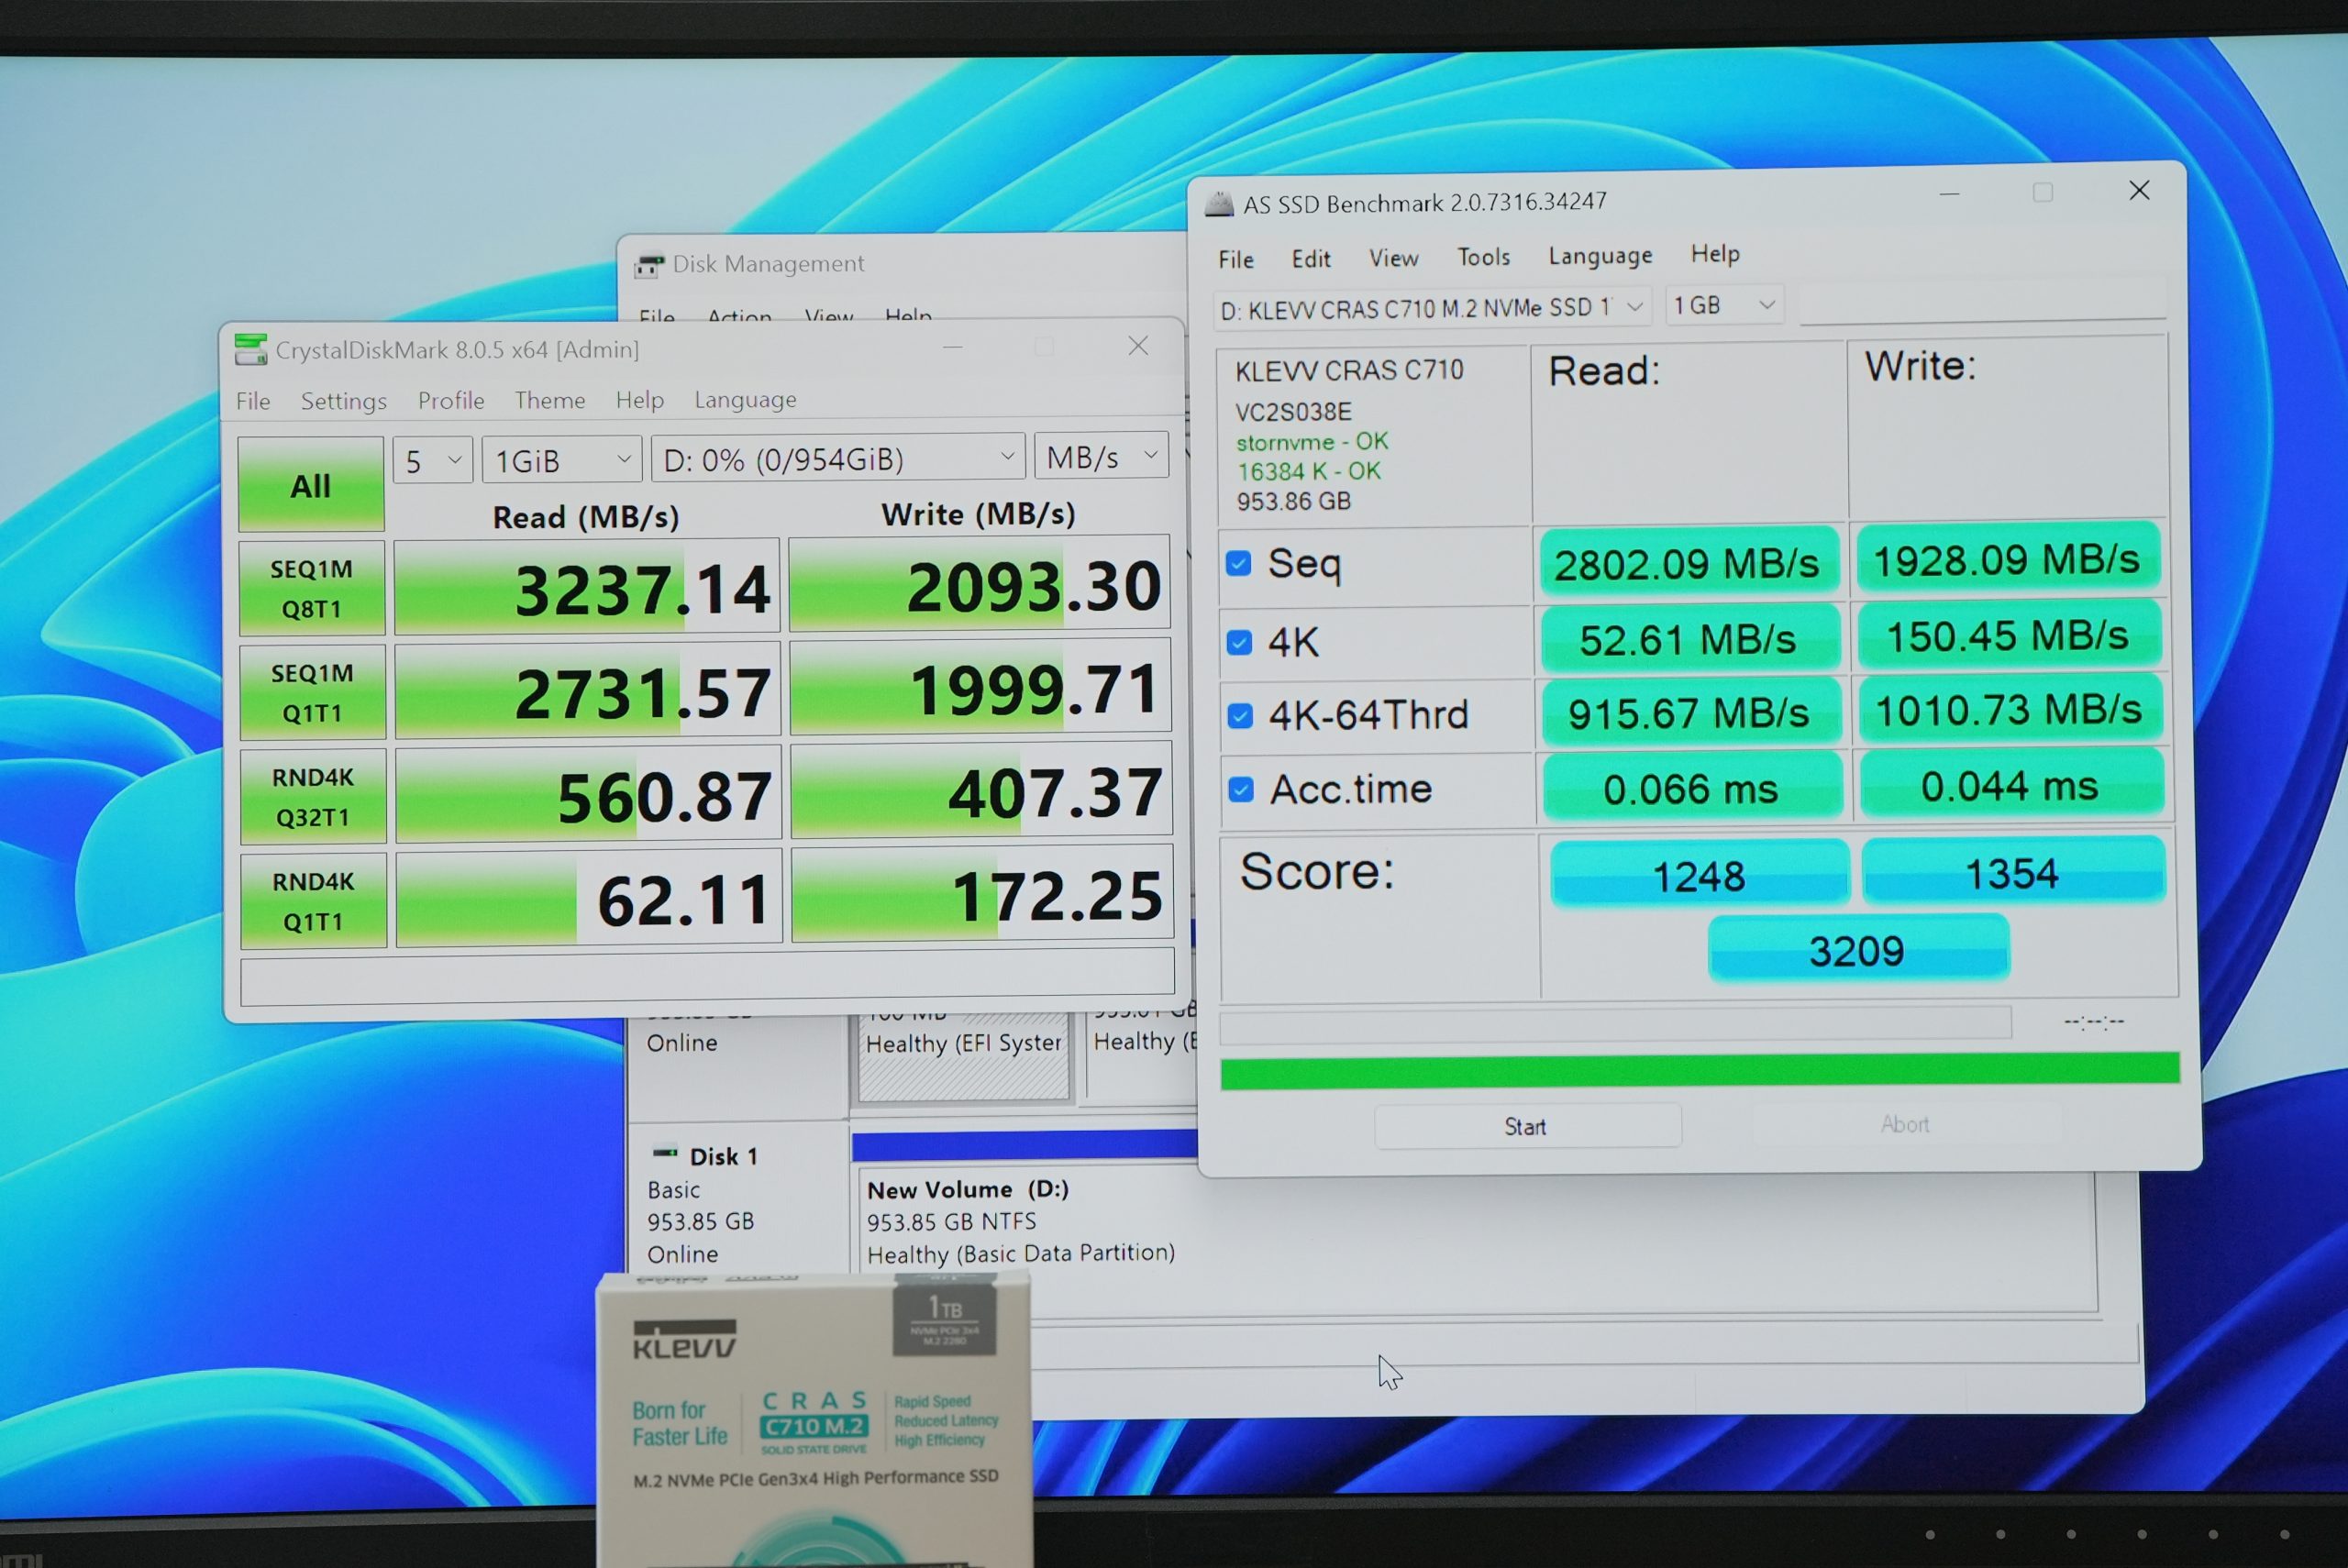The image size is (2348, 1568).
Task: Click the 560.87 RND4K read result
Action: (588, 795)
